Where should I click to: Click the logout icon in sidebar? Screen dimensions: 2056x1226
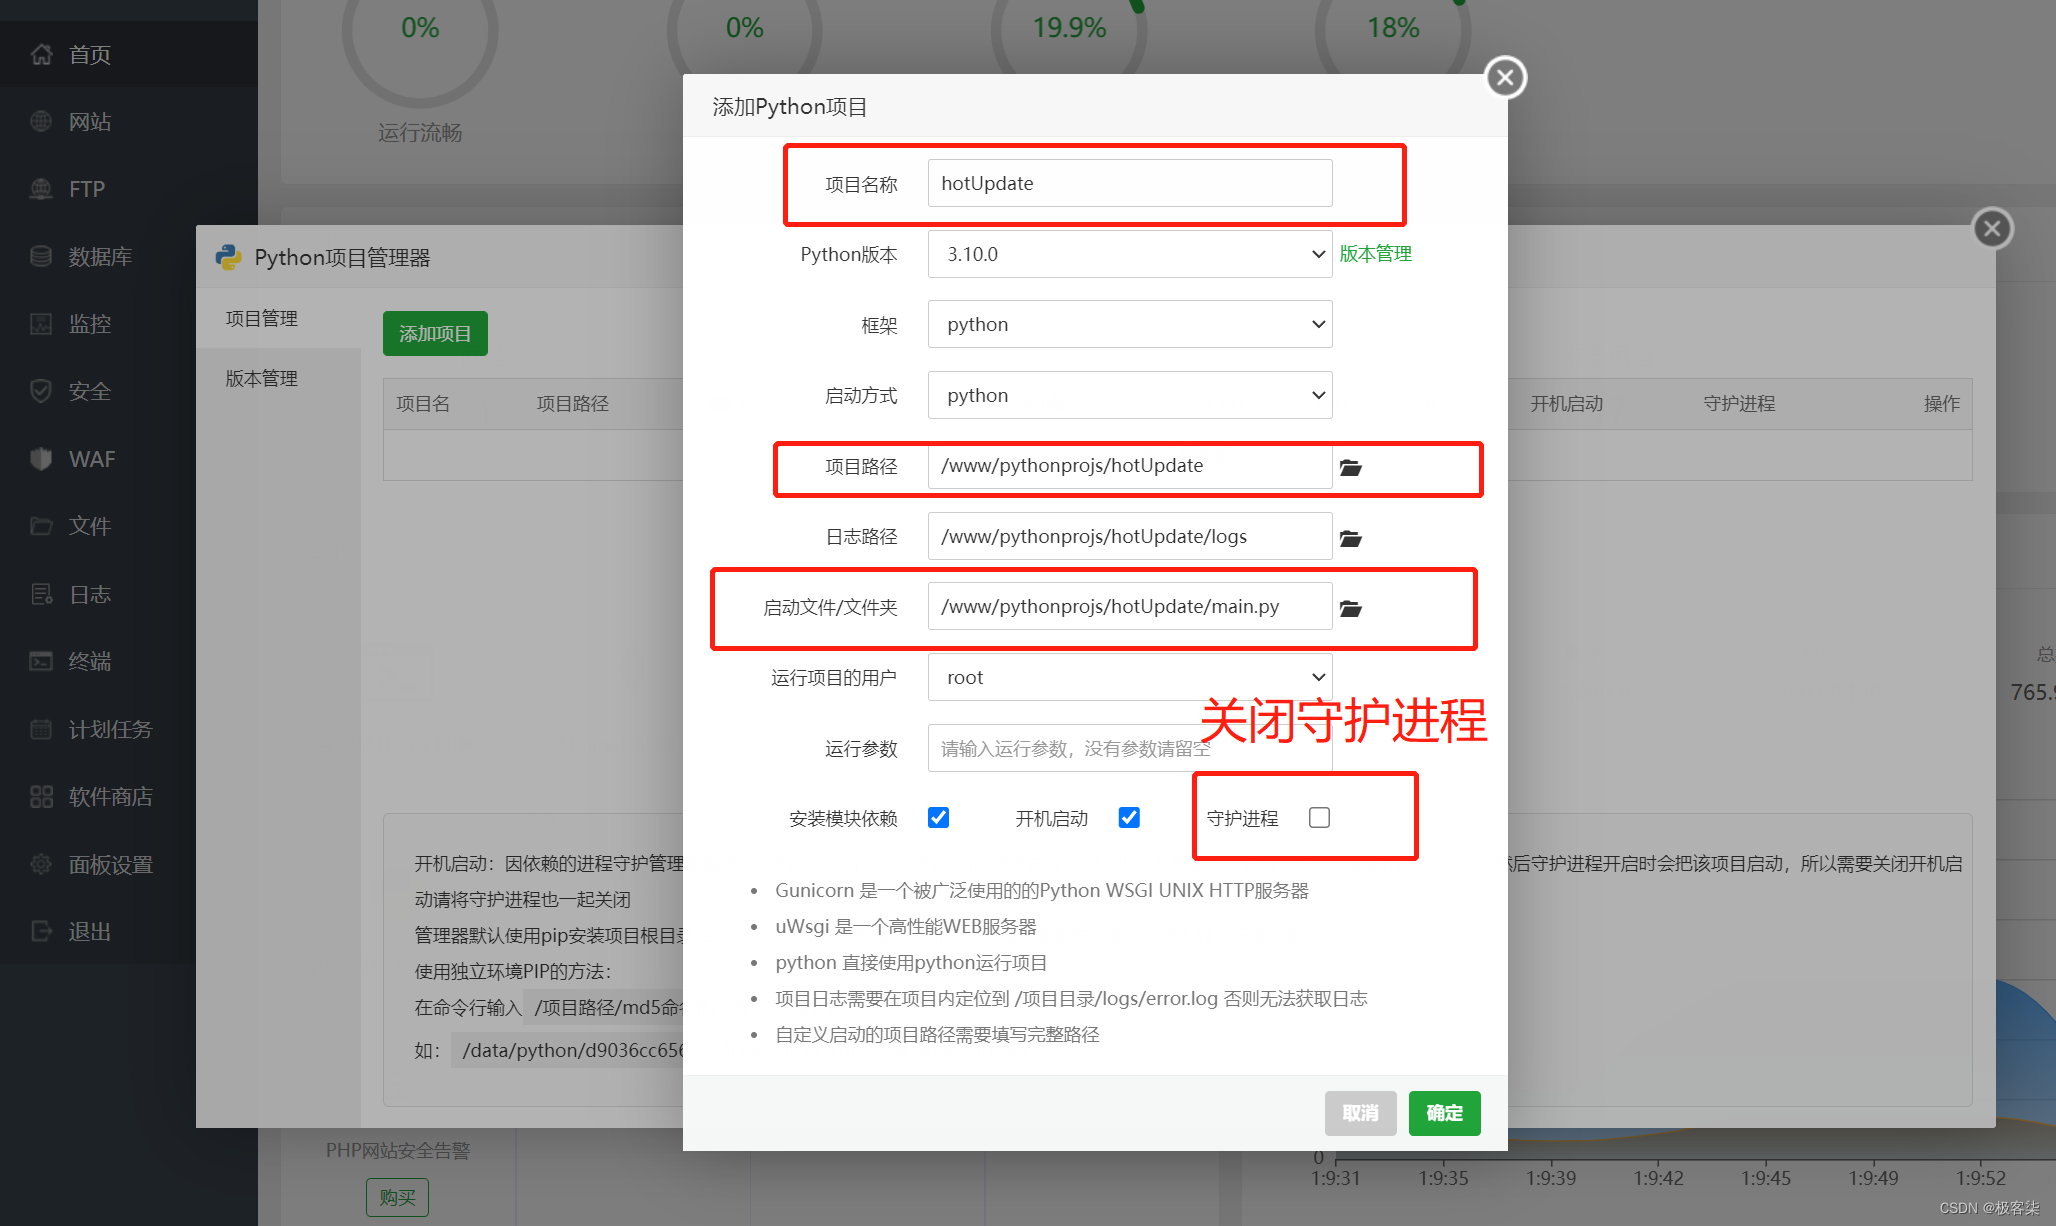[41, 931]
